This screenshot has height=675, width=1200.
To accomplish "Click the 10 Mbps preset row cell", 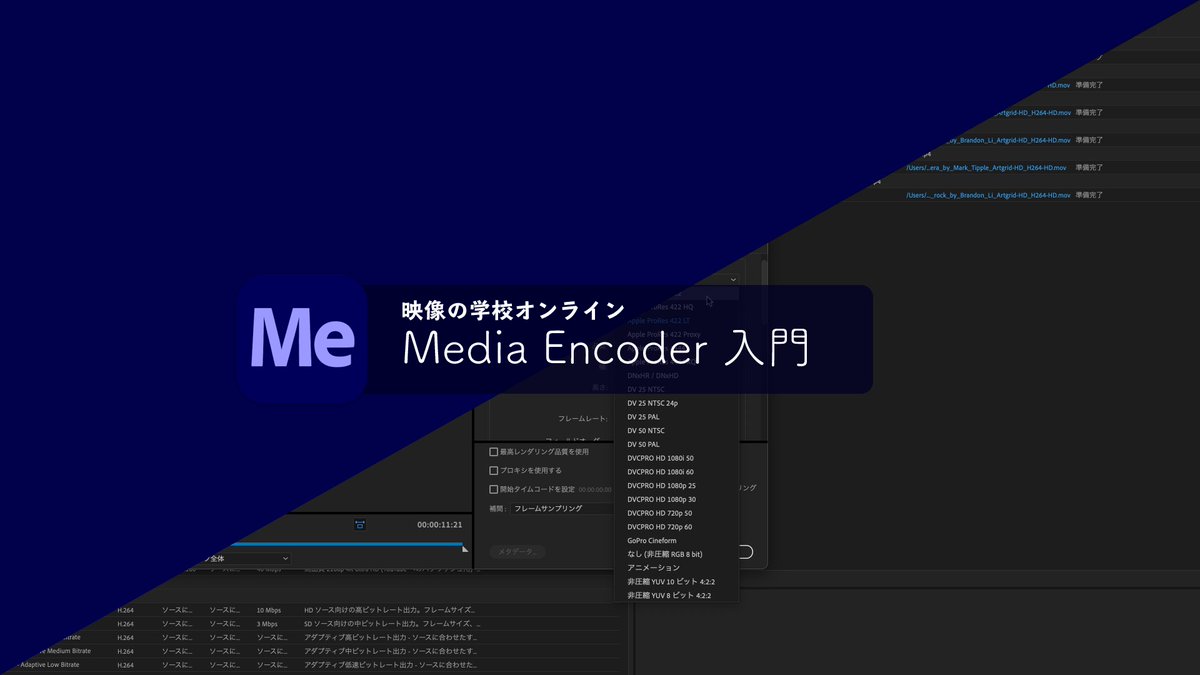I will [268, 609].
